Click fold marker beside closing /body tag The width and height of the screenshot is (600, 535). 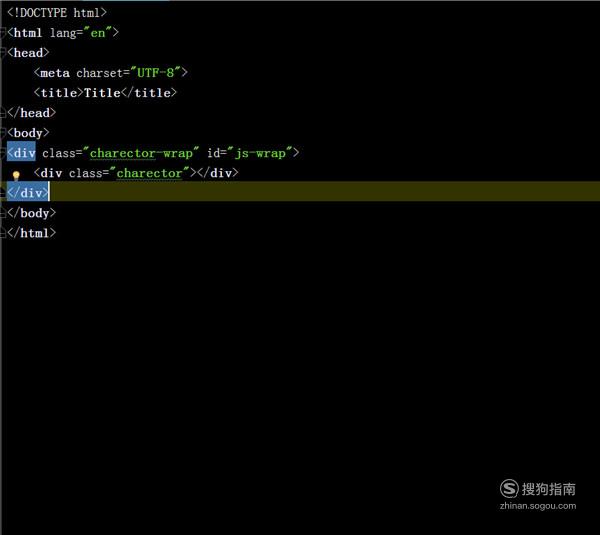click(x=3, y=213)
